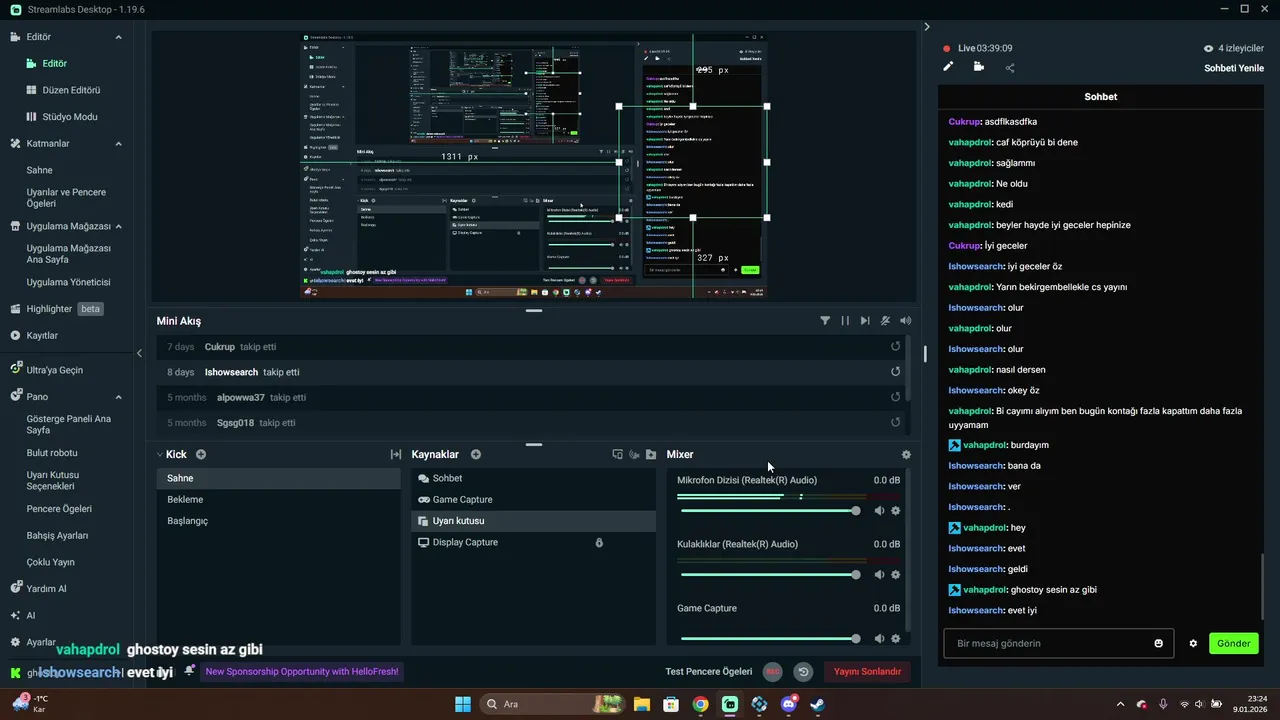Open the Kick scene collection dropdown
Image resolution: width=1280 pixels, height=720 pixels.
160,454
